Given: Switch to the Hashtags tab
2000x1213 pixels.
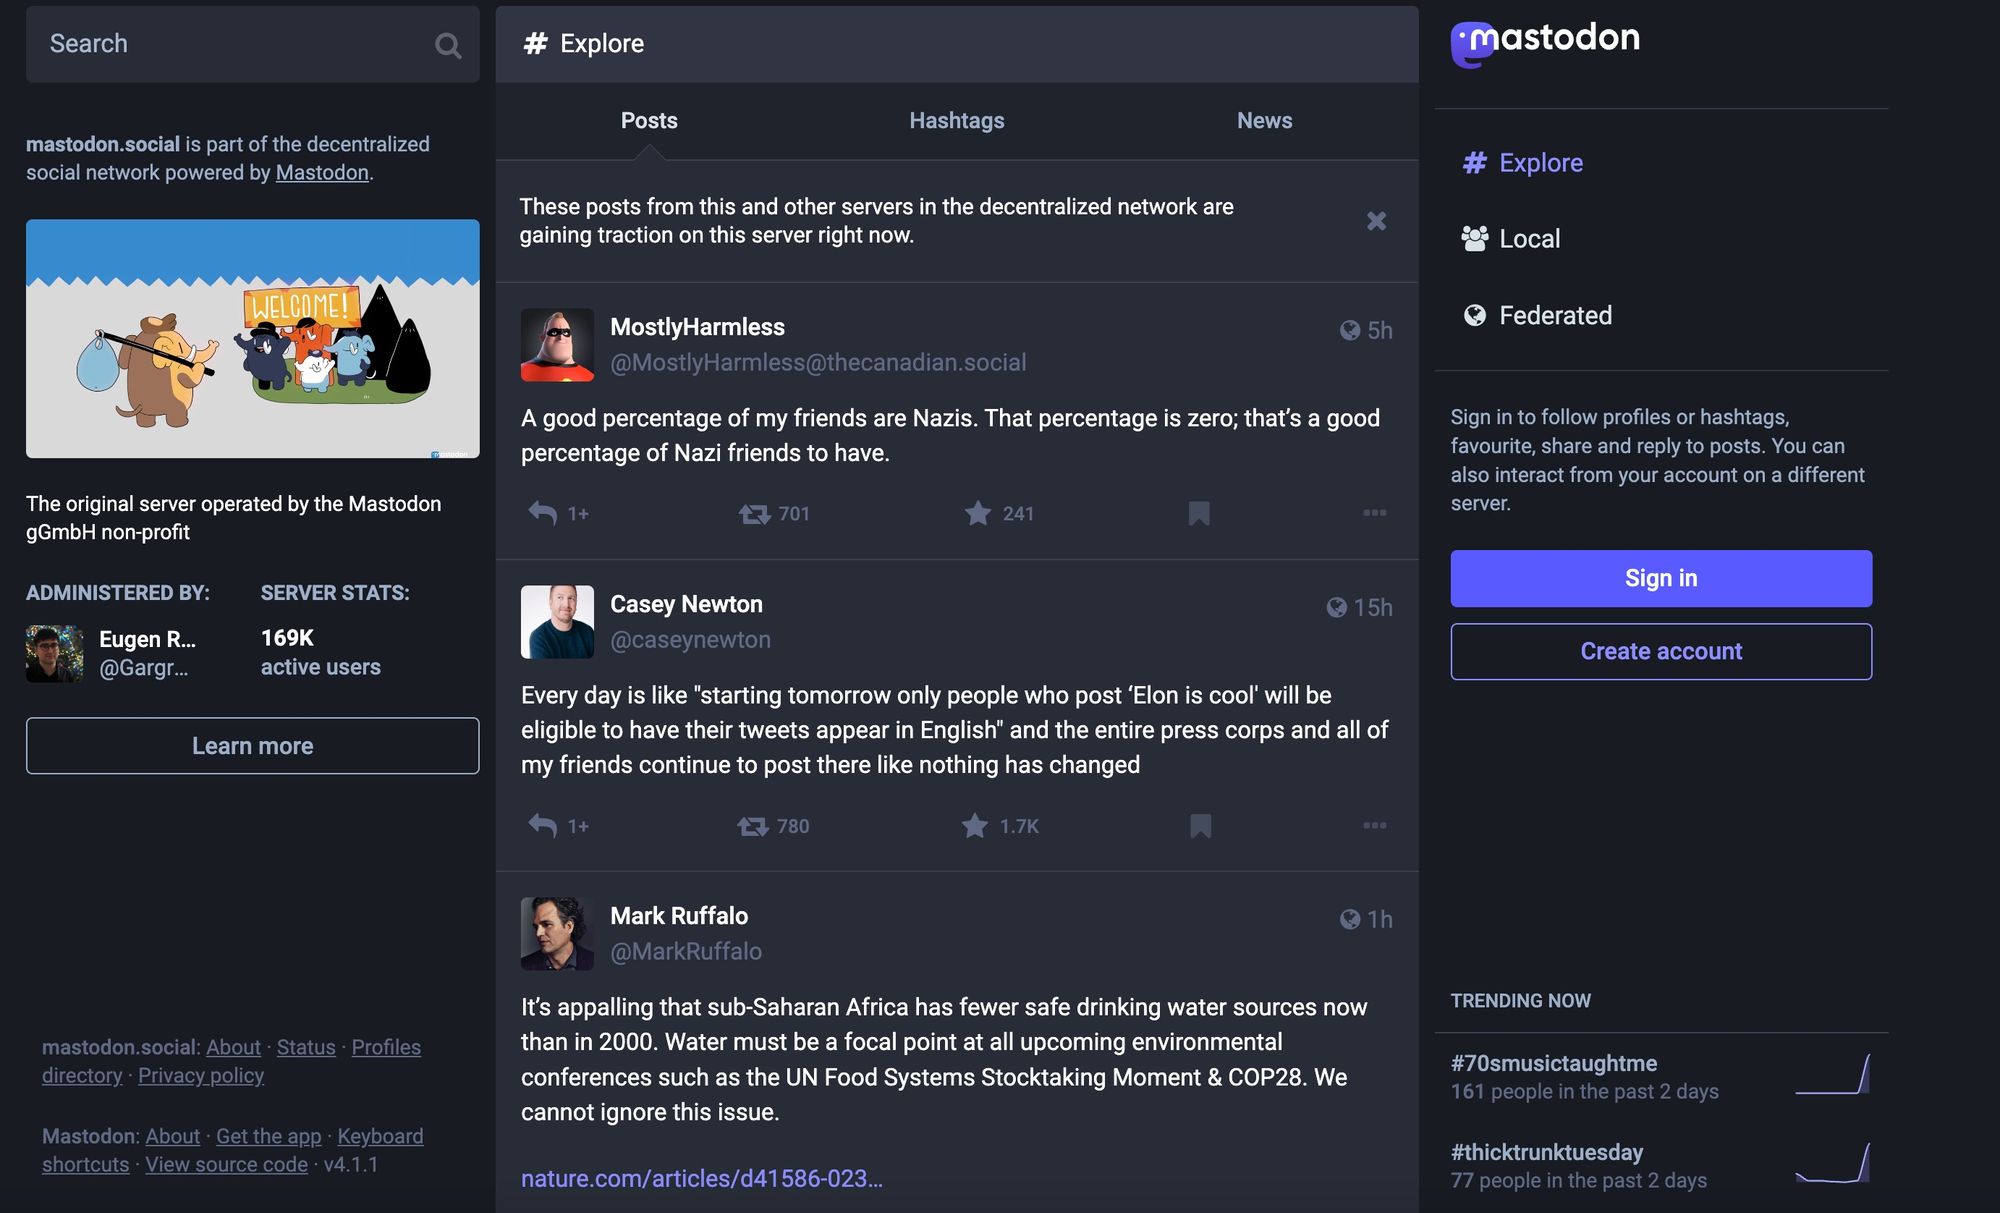Looking at the screenshot, I should click(957, 121).
